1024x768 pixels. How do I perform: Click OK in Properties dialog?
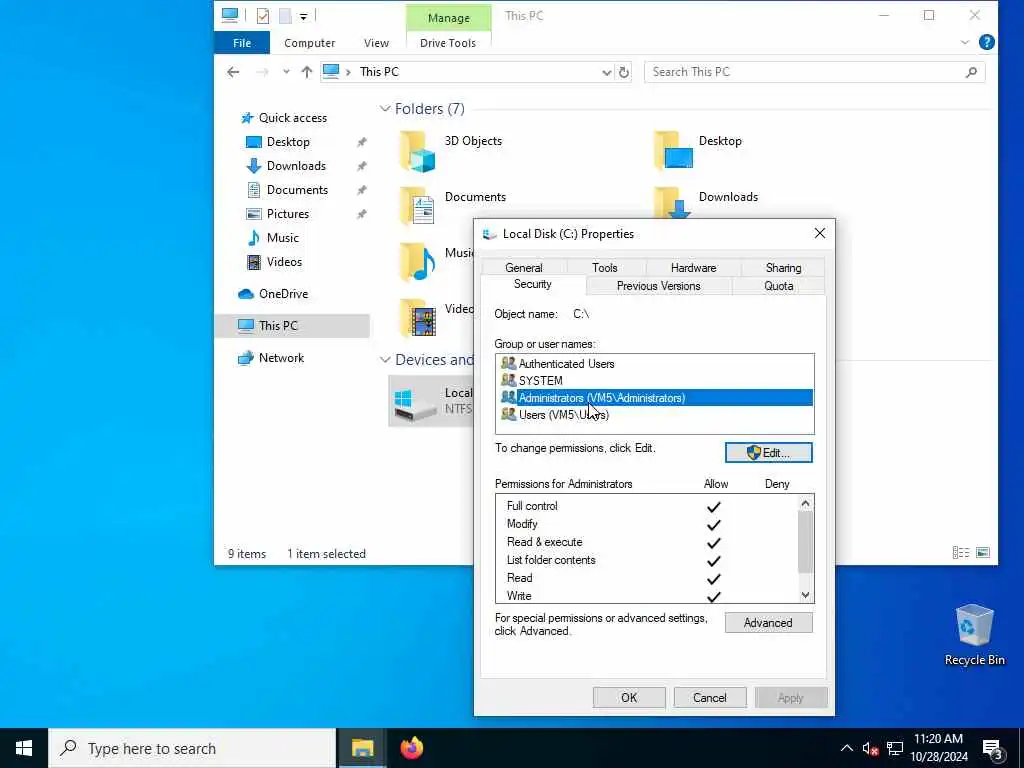tap(629, 697)
